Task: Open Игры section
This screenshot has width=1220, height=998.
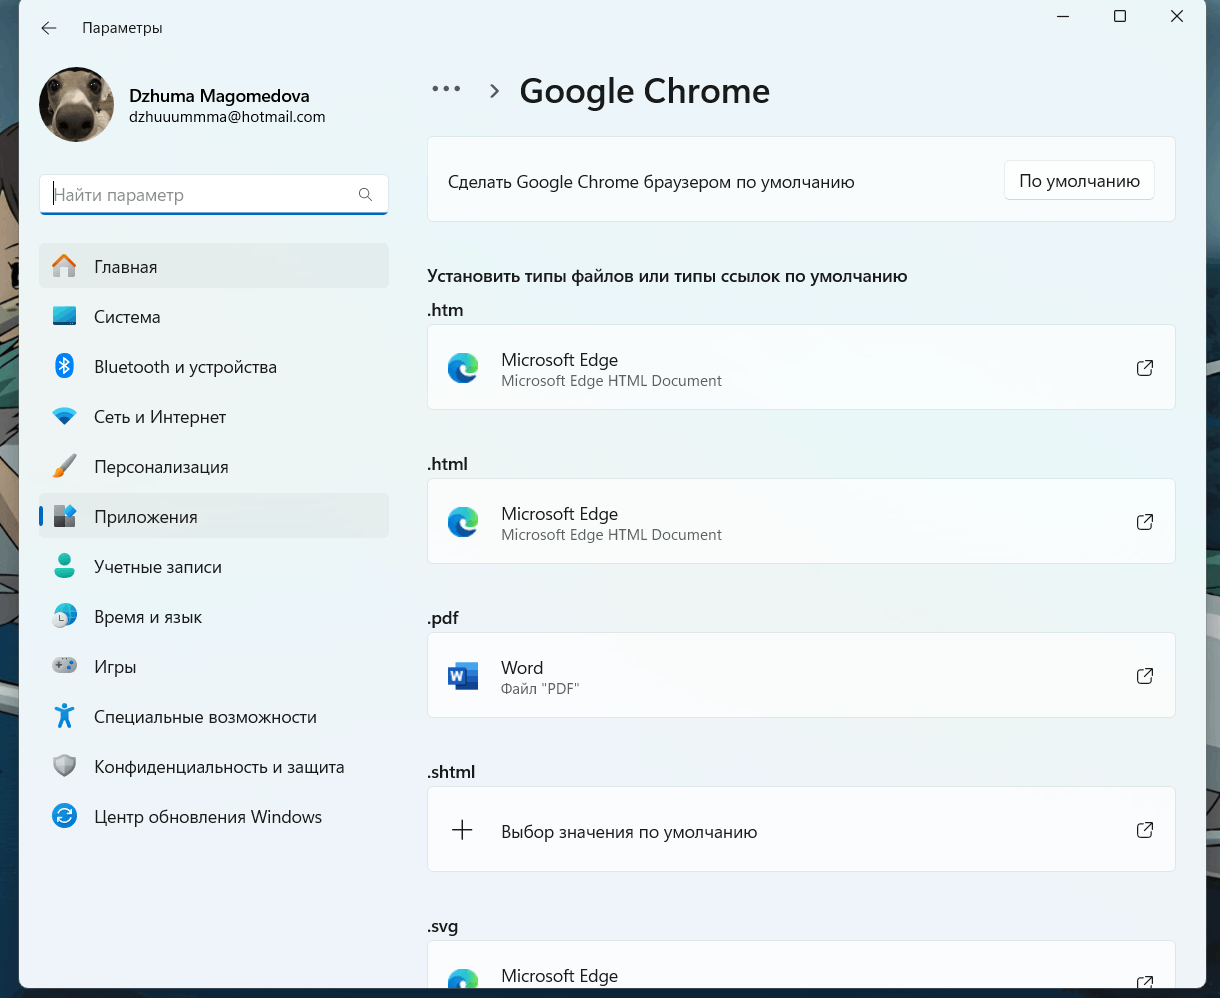Action: point(214,666)
